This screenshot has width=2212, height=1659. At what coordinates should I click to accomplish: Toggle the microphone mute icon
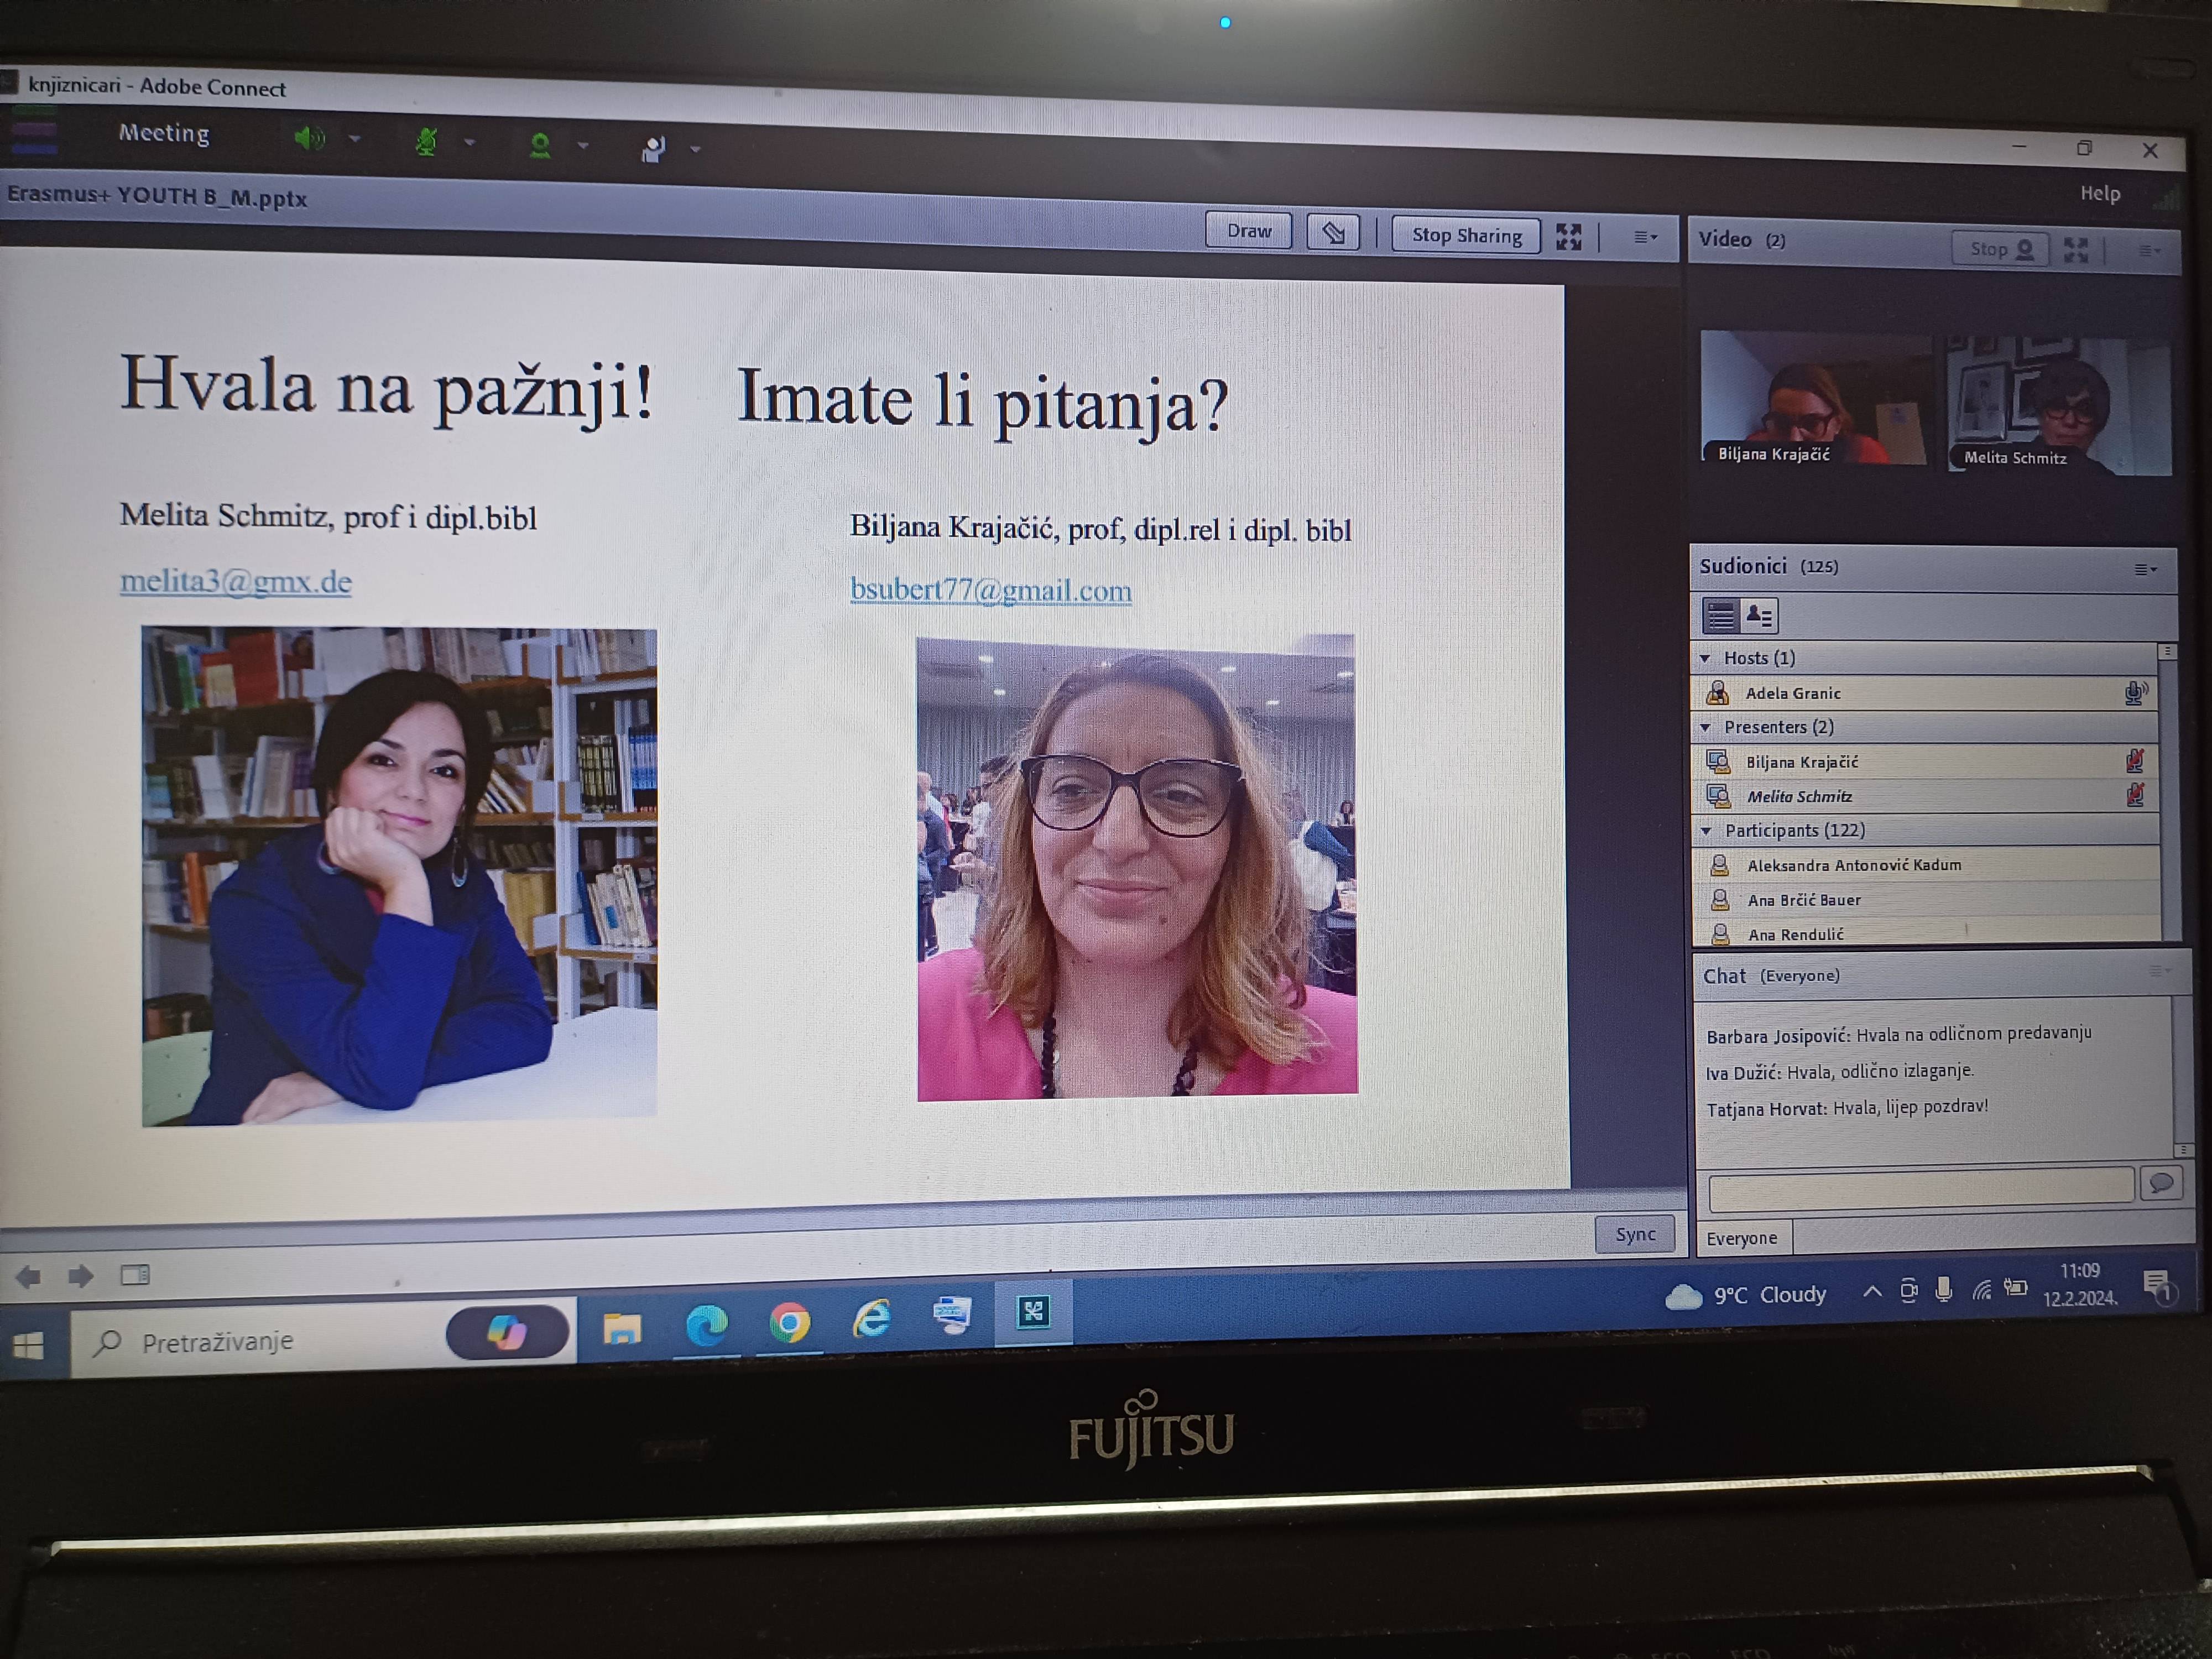(x=426, y=142)
